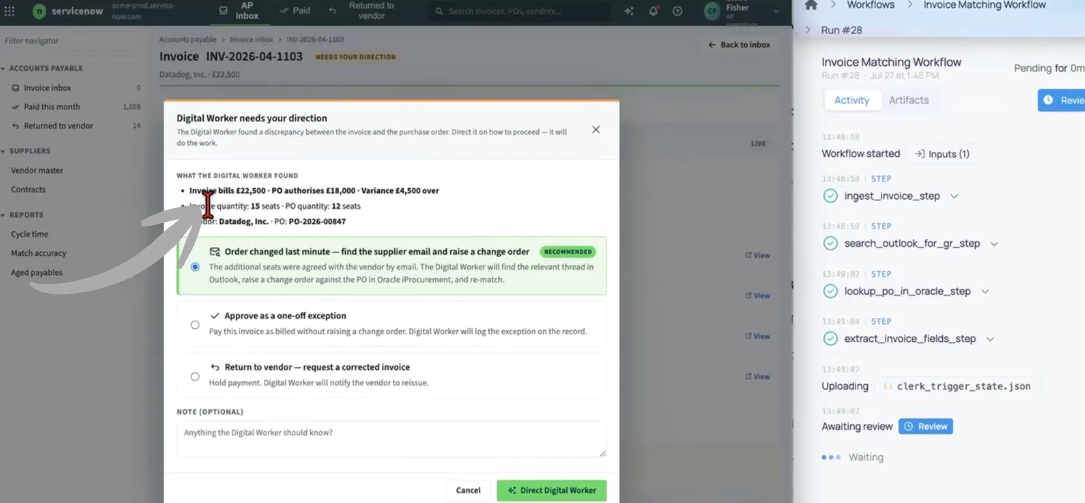Switch to the Artifacts tab
This screenshot has height=503, width=1085.
909,100
